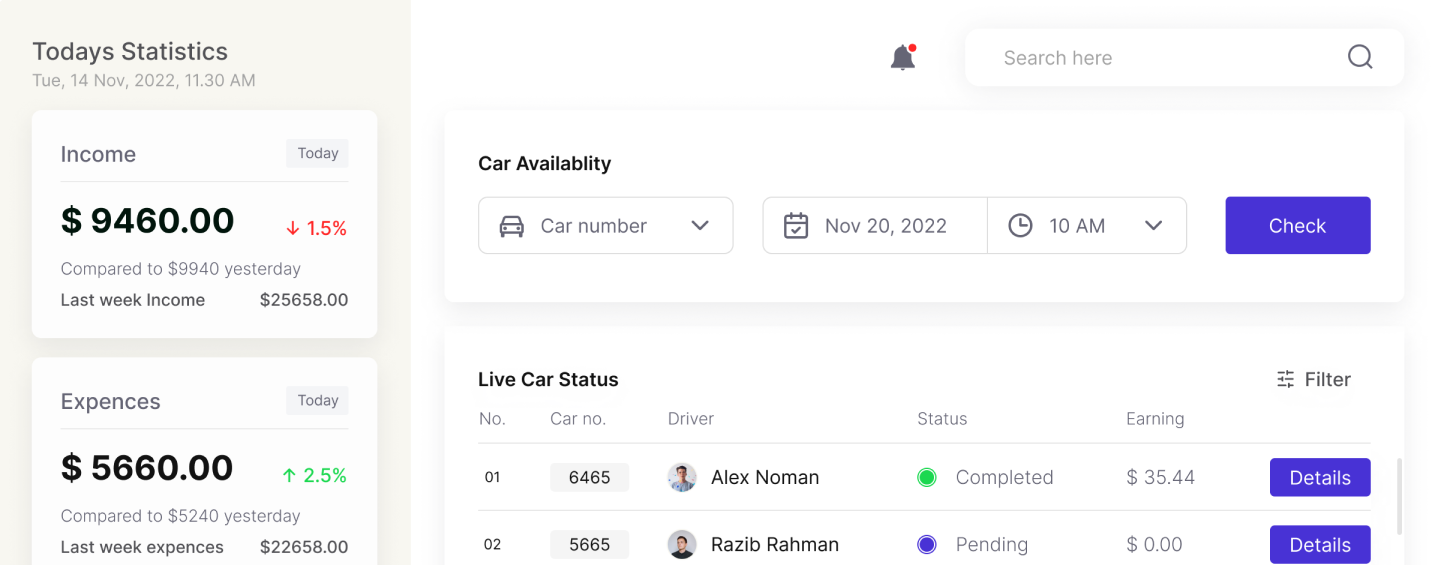
Task: Click the $ 5660.00 expences amount
Action: (147, 467)
